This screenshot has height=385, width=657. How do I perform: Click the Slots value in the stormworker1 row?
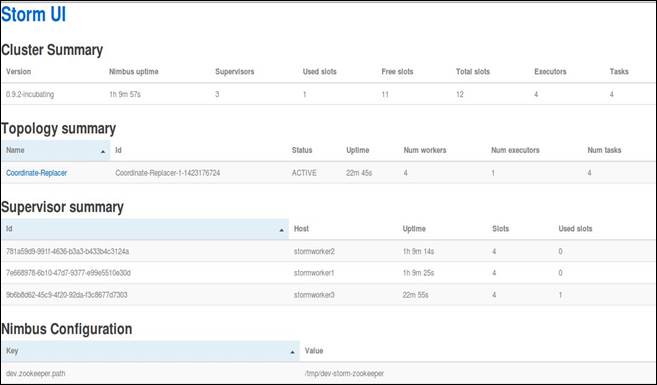pos(494,273)
